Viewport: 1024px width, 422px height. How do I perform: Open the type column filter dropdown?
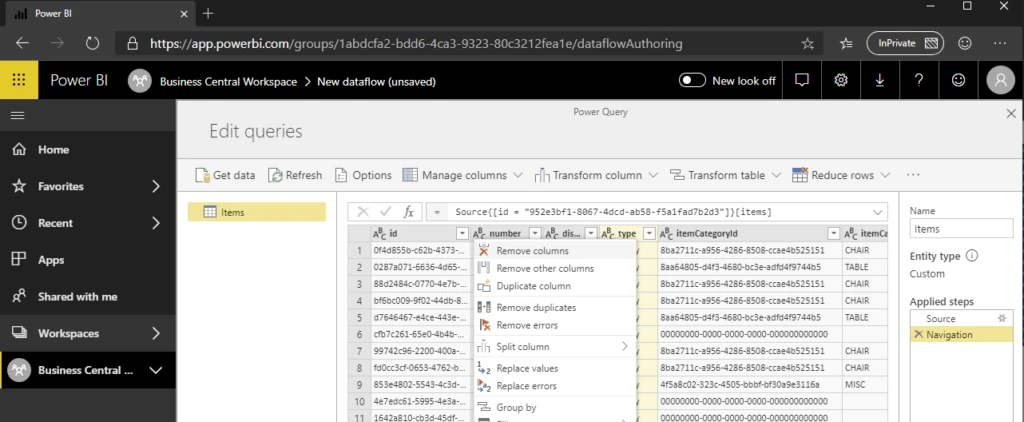coord(649,233)
